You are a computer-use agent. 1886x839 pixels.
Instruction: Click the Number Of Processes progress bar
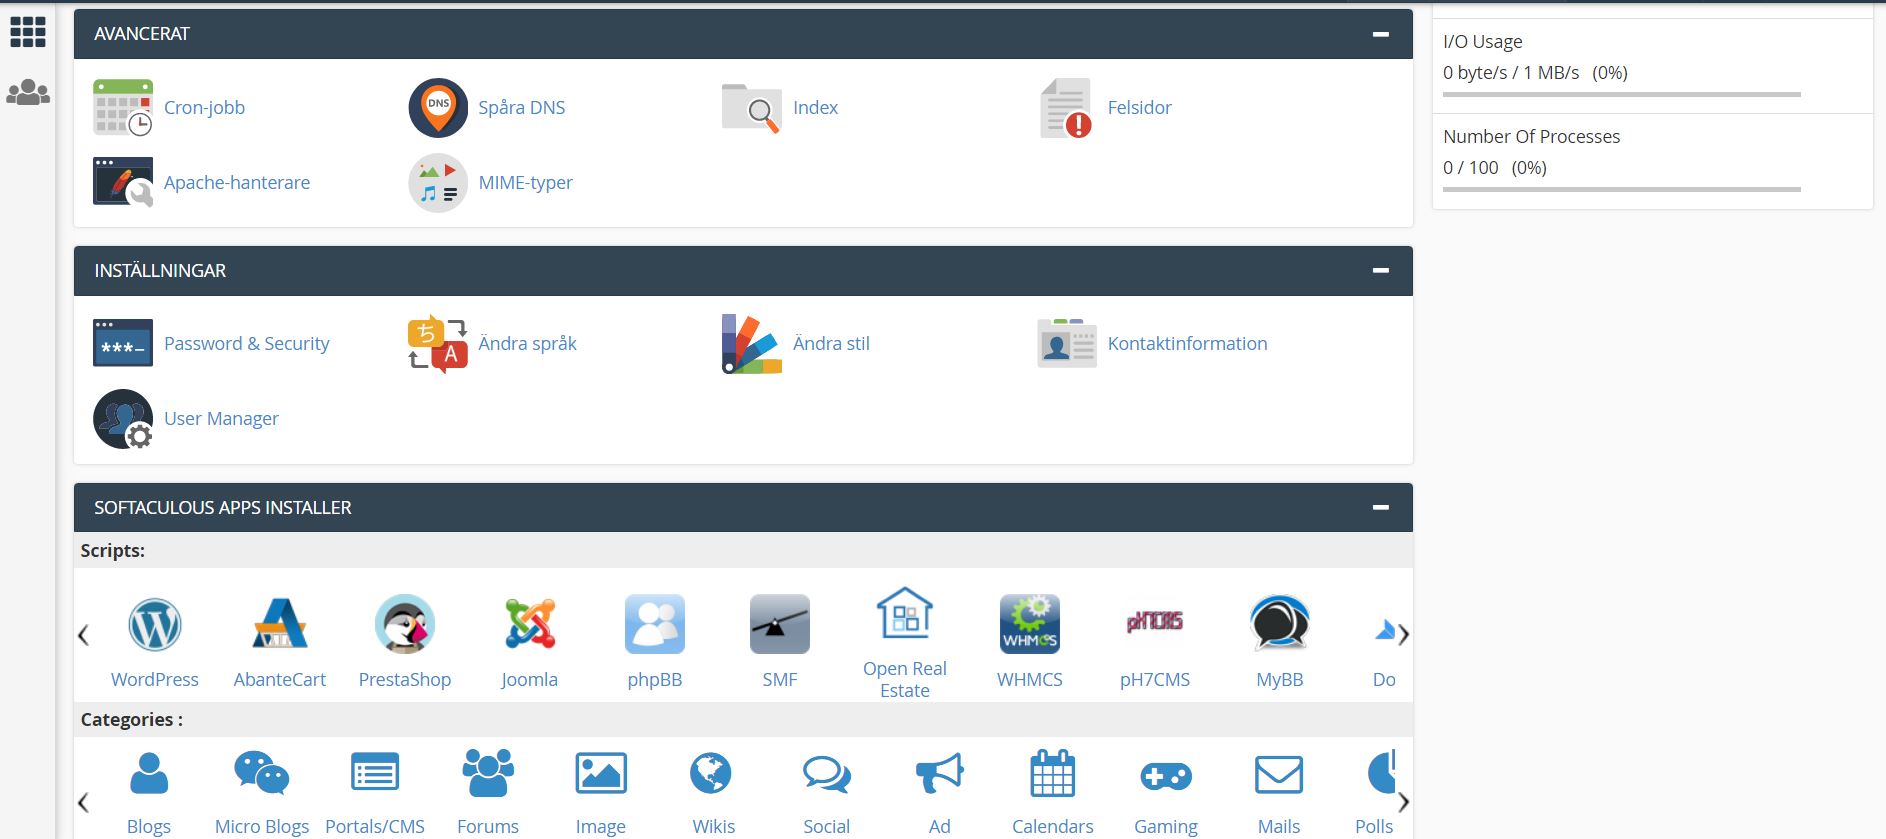[1622, 190]
